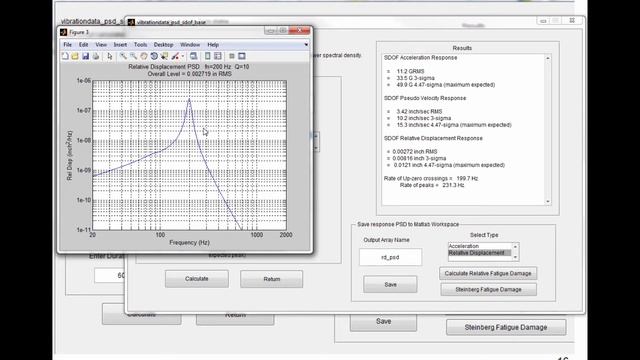This screenshot has height=360, width=640.
Task: Select the Pan hand tool
Action: (144, 56)
